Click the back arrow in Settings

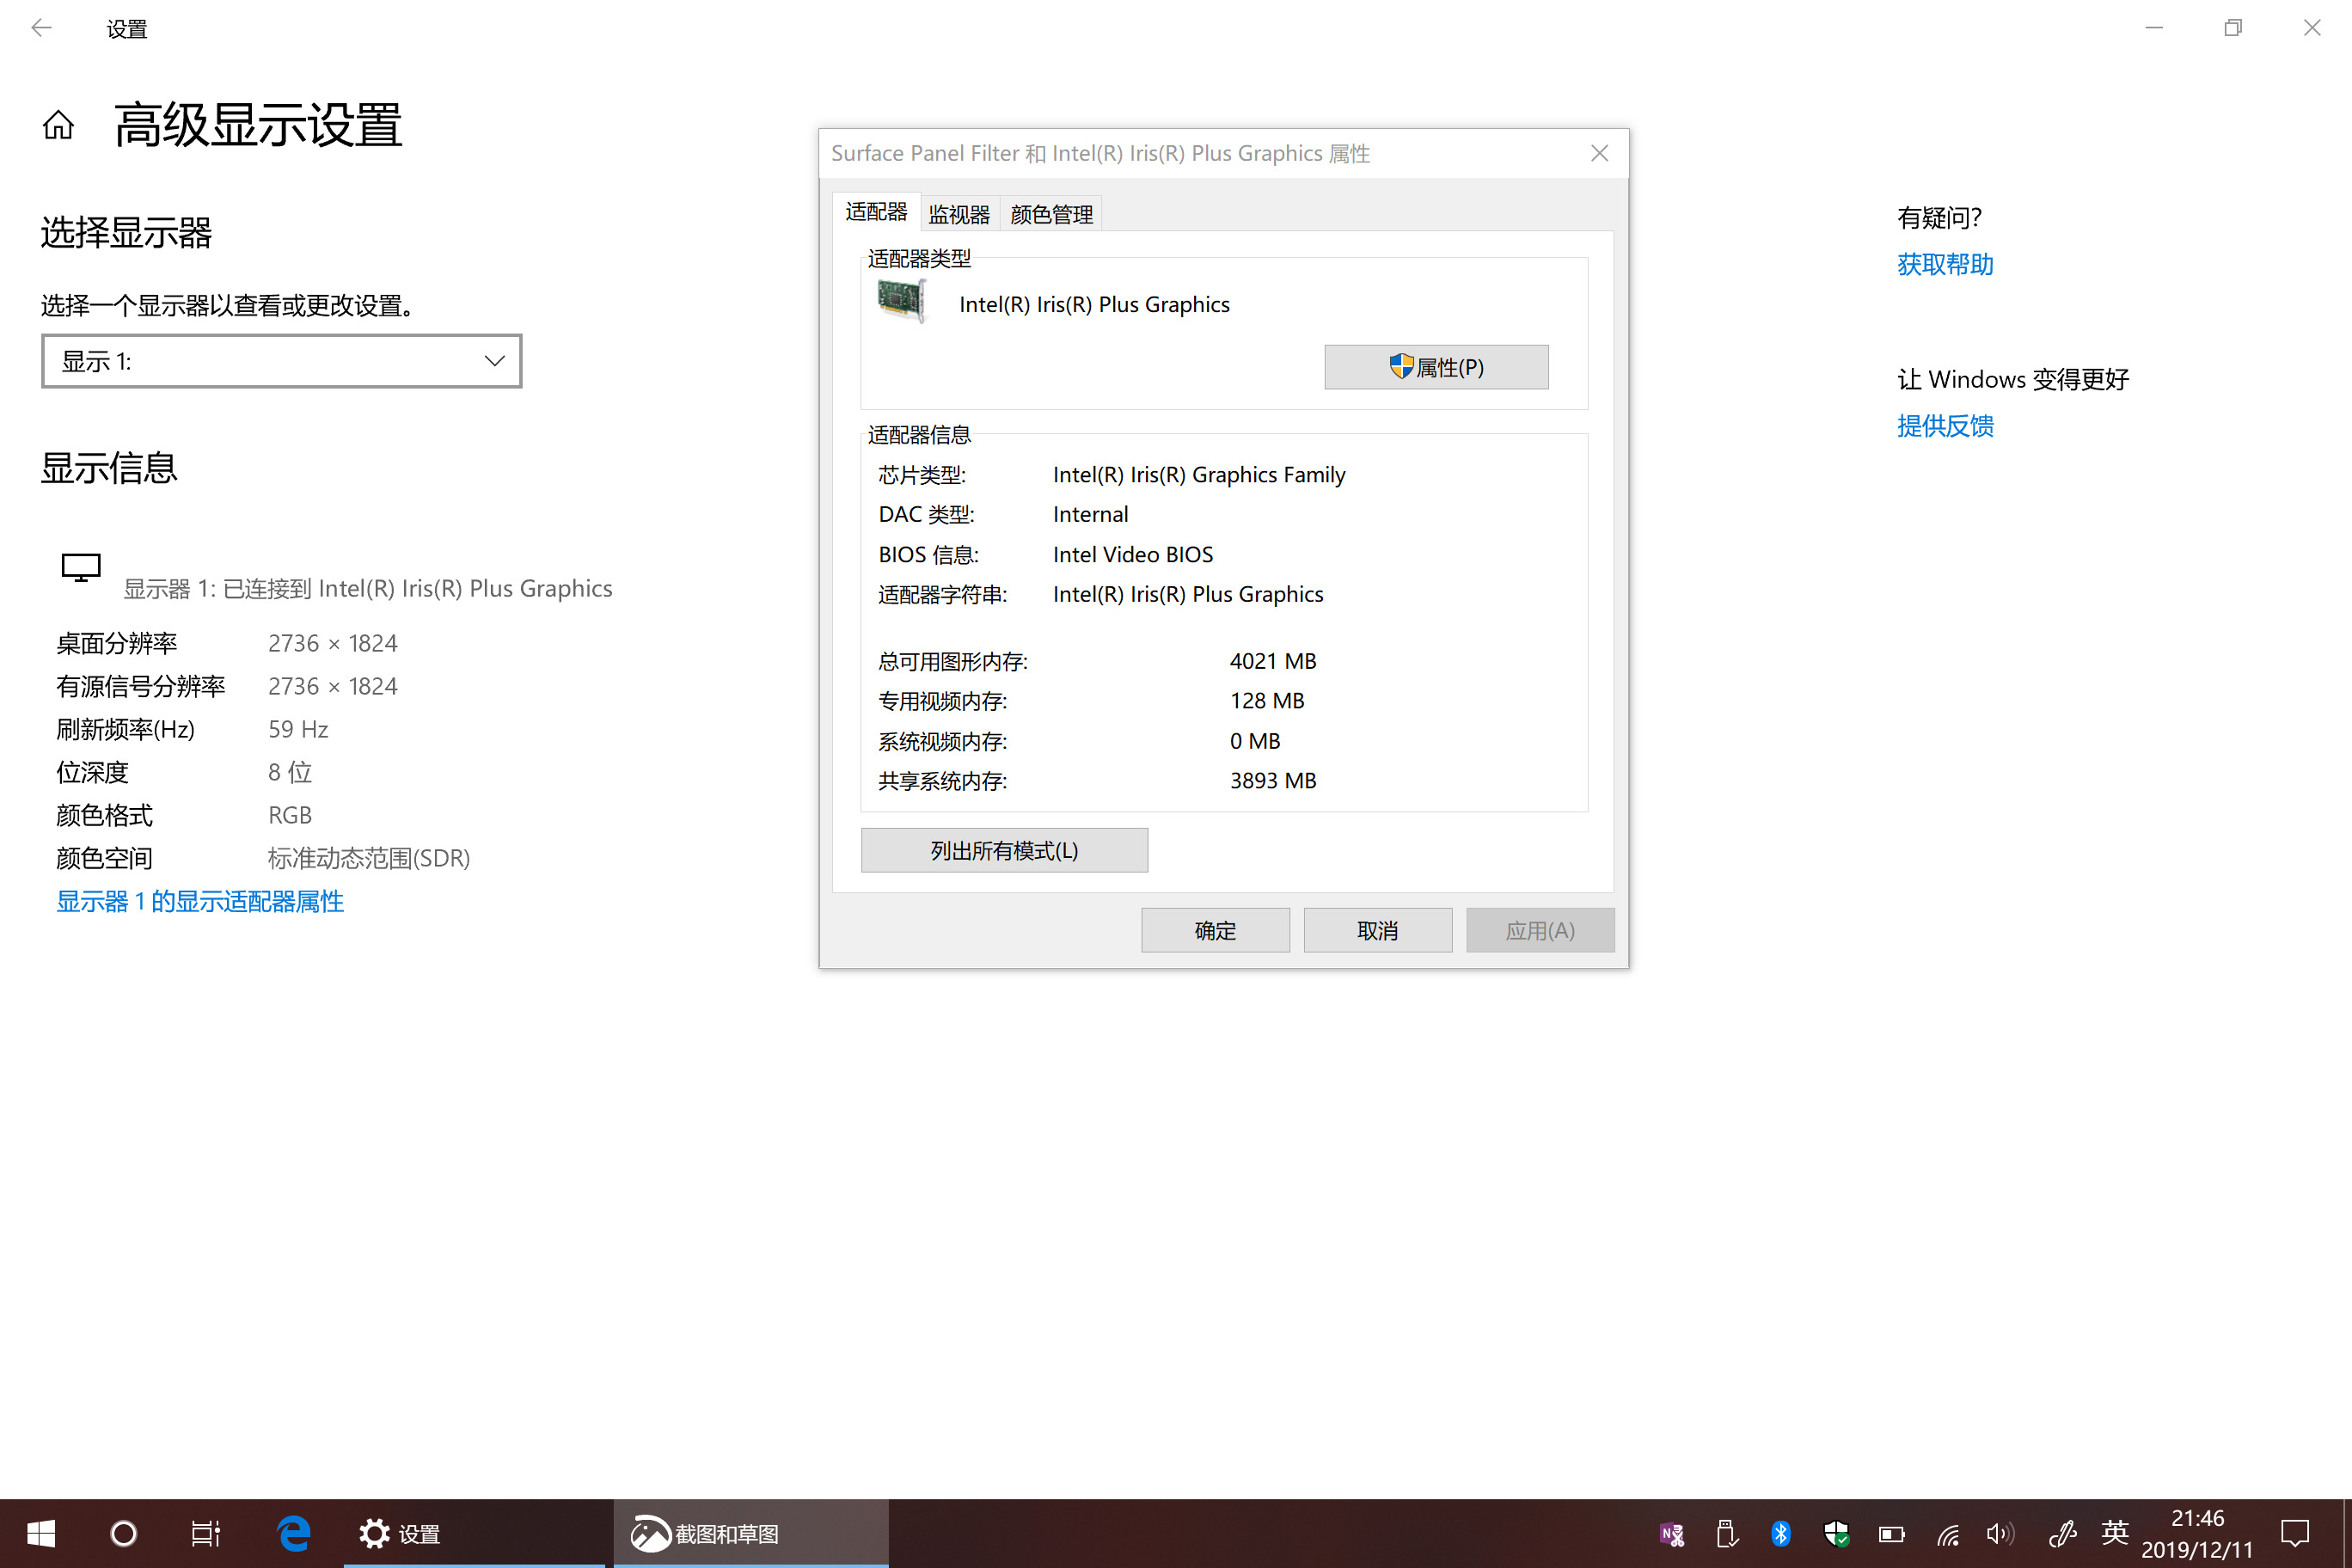pyautogui.click(x=41, y=28)
